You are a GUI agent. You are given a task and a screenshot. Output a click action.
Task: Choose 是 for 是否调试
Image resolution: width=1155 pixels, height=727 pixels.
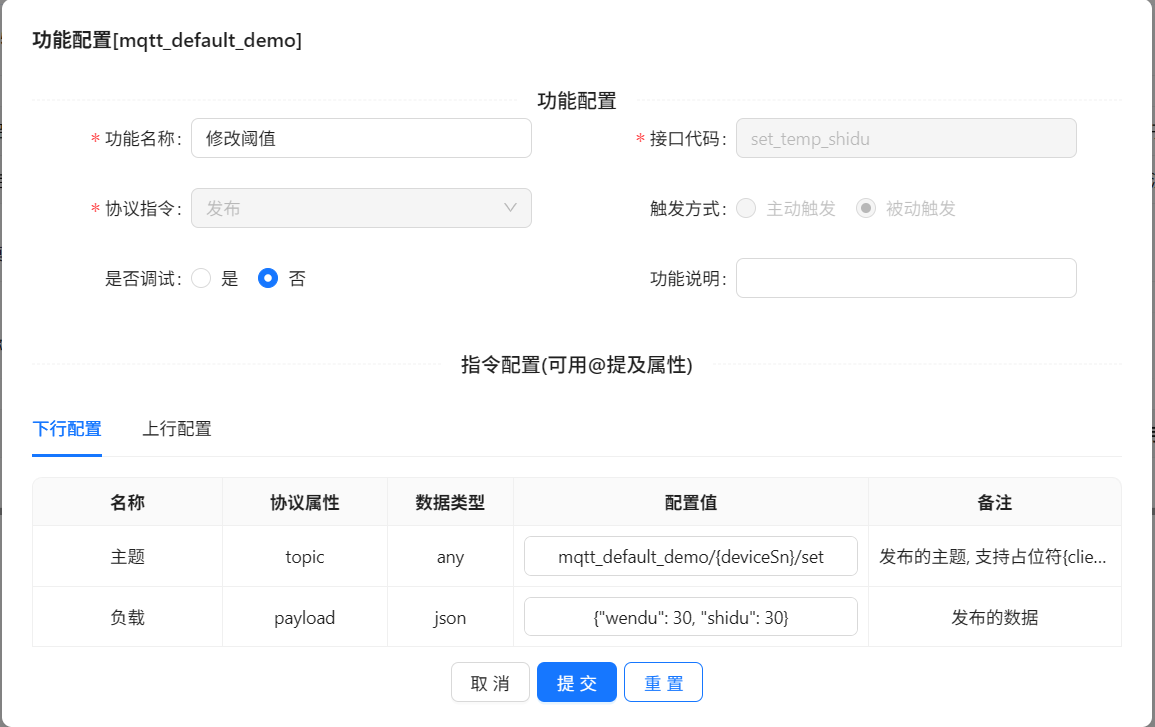pos(201,279)
